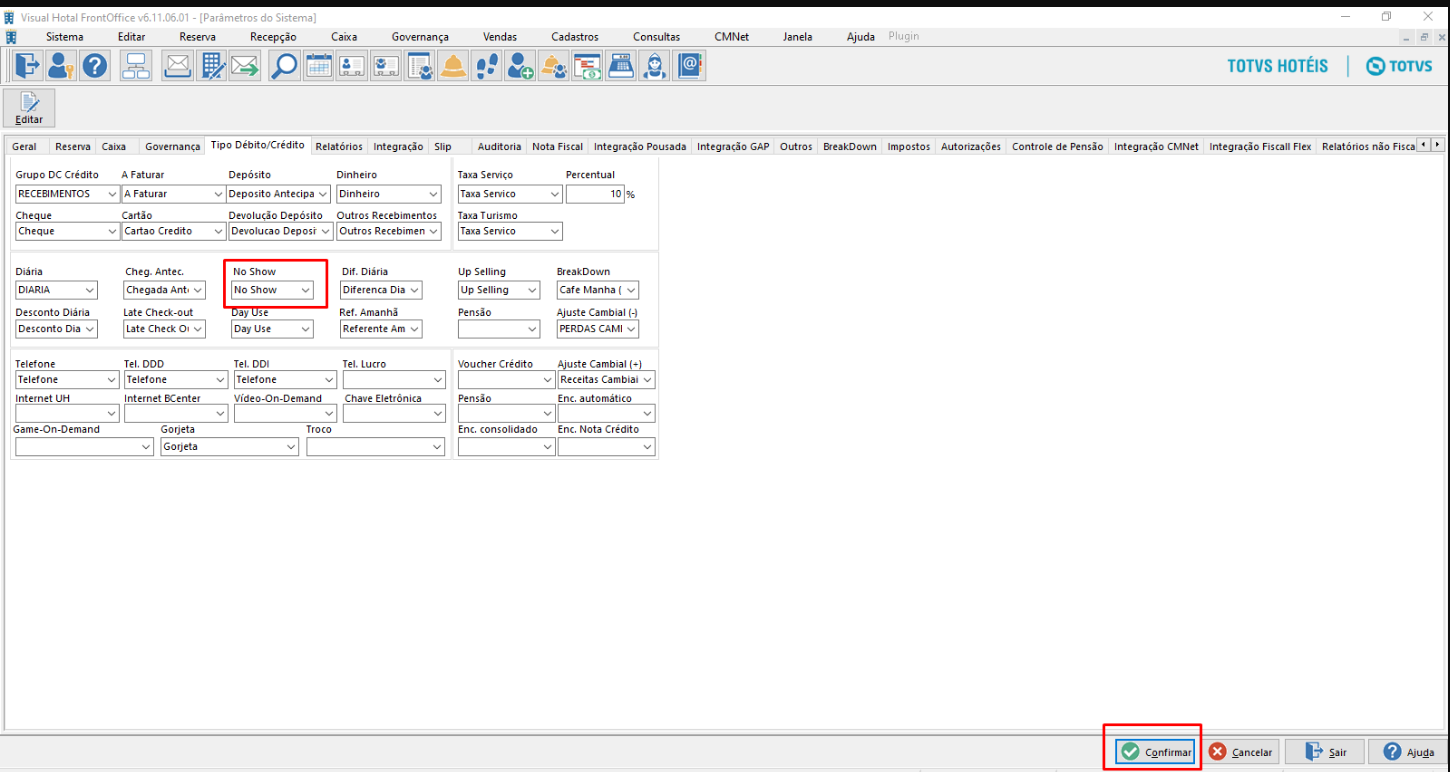Open the calendar toolbar icon
The width and height of the screenshot is (1450, 772).
(318, 66)
